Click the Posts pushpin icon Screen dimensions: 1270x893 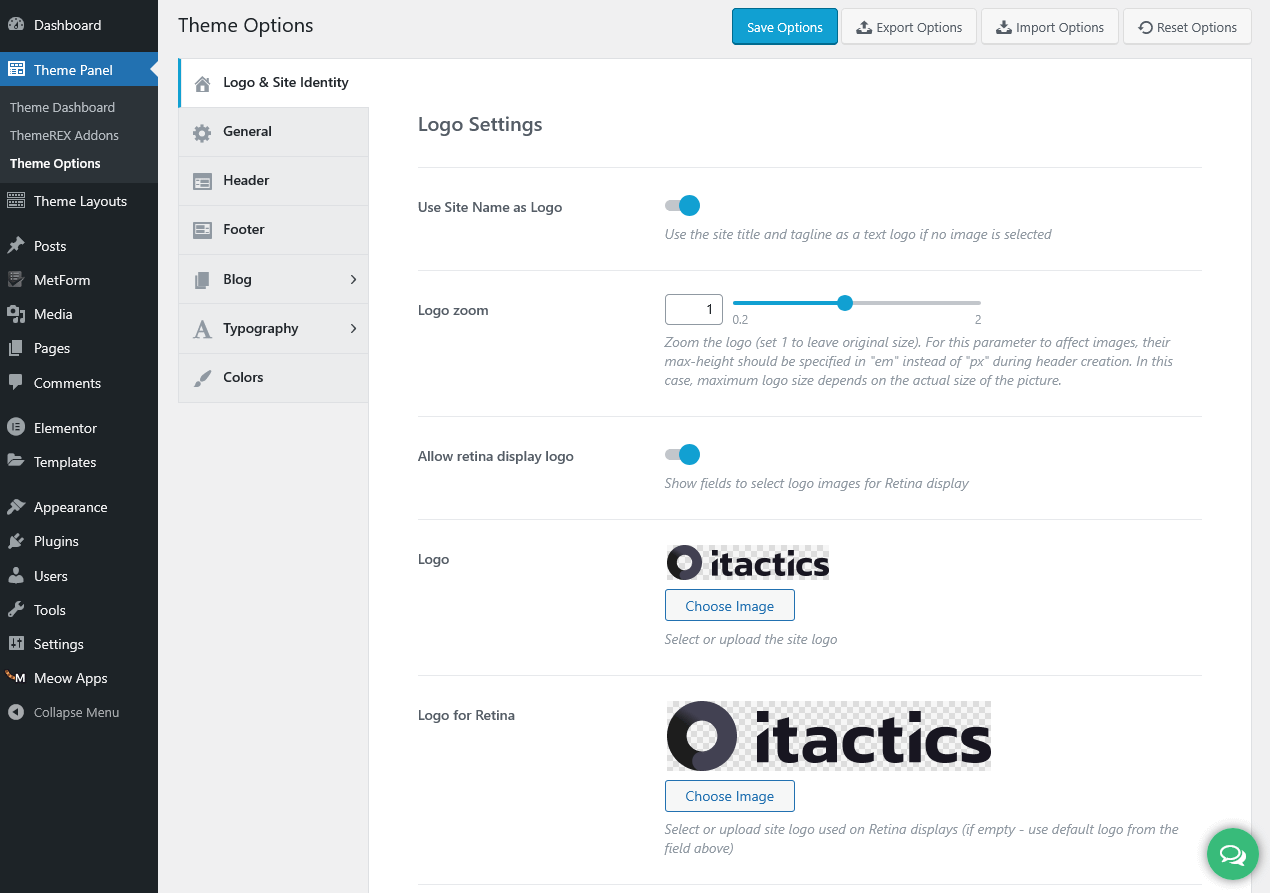[x=16, y=246]
